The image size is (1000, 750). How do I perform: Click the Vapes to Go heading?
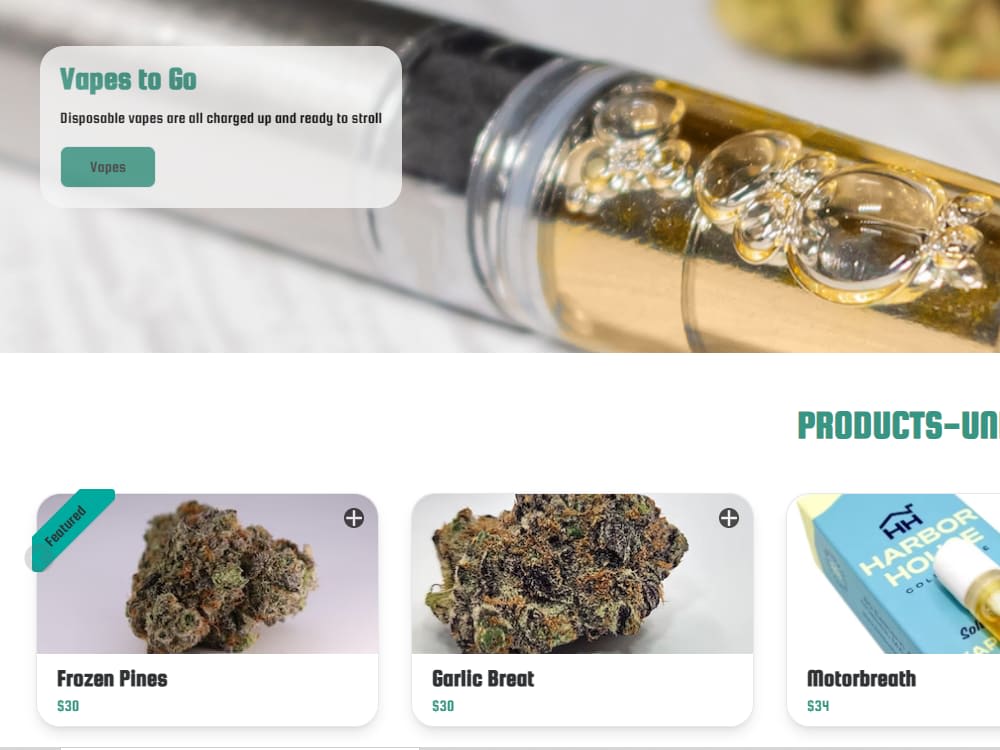tap(128, 80)
